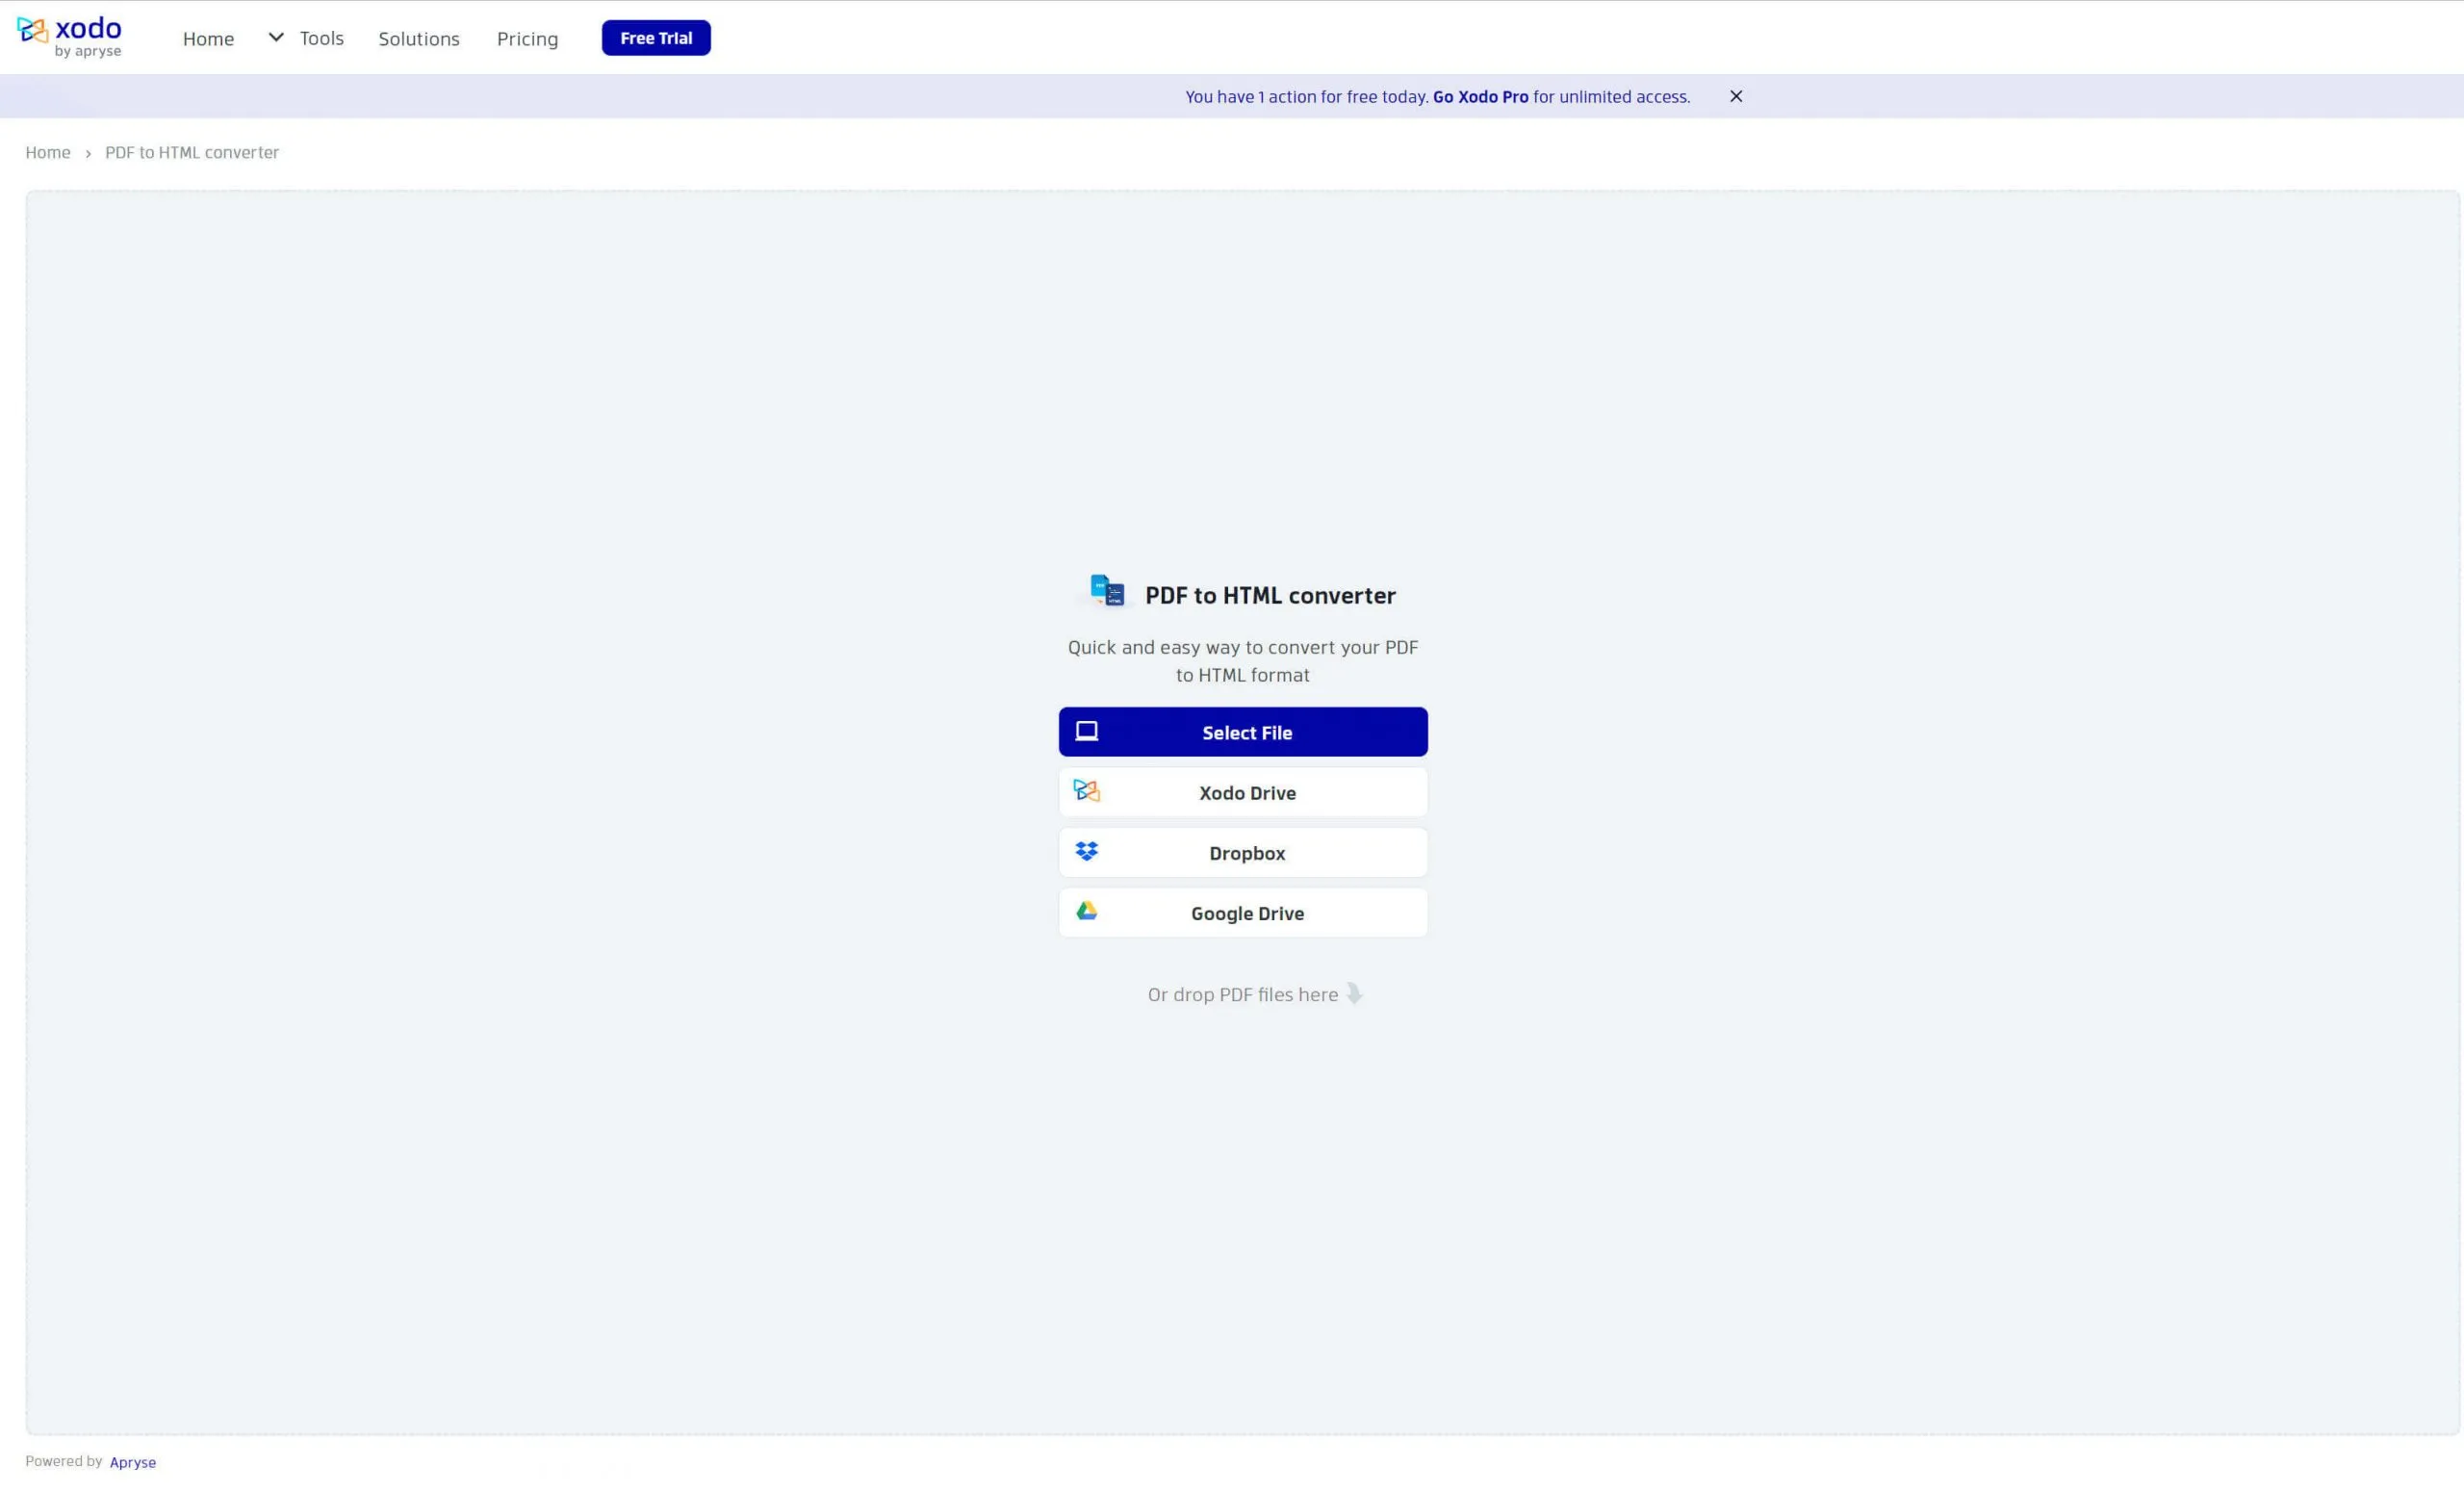
Task: Click the PDF to HTML converter icon
Action: click(1105, 590)
